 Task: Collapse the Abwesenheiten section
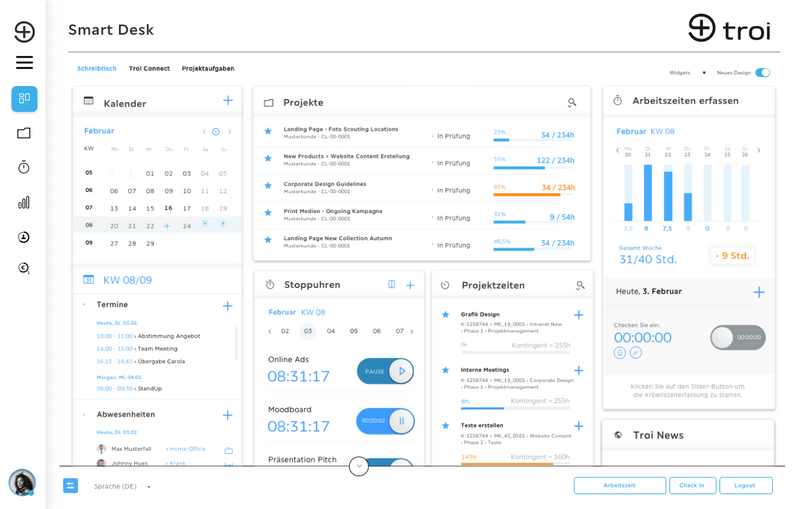pyautogui.click(x=84, y=415)
